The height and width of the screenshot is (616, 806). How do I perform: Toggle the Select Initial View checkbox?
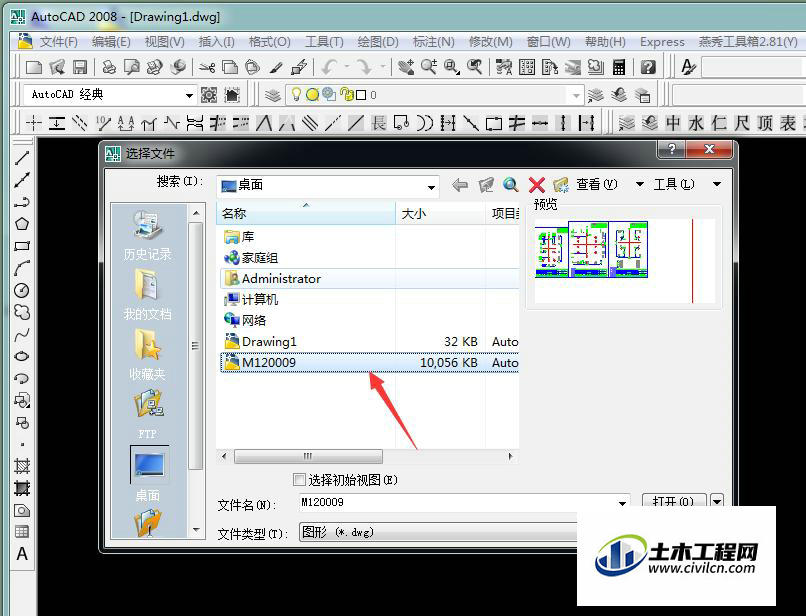(x=299, y=480)
